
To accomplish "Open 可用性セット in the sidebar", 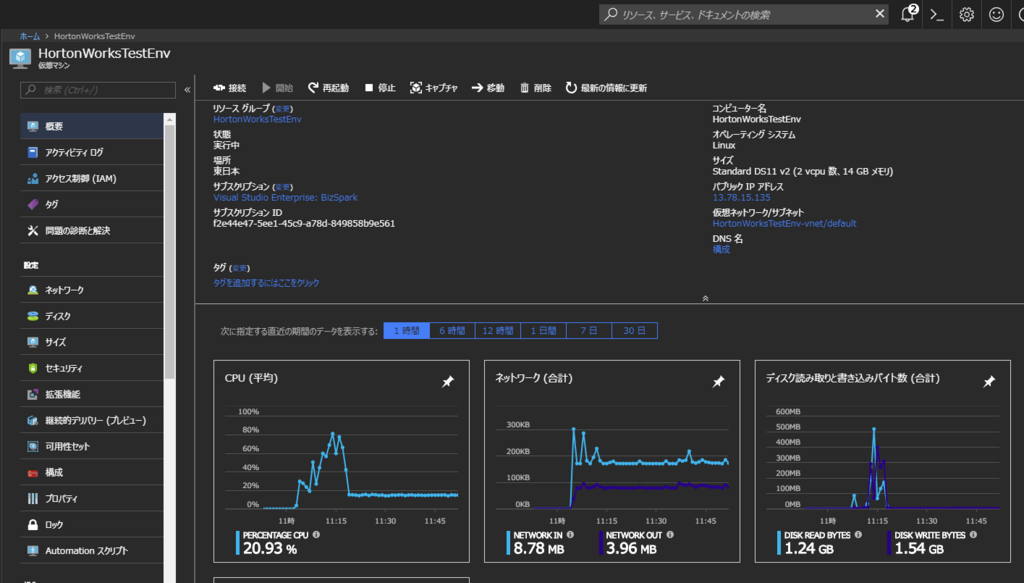I will 91,447.
